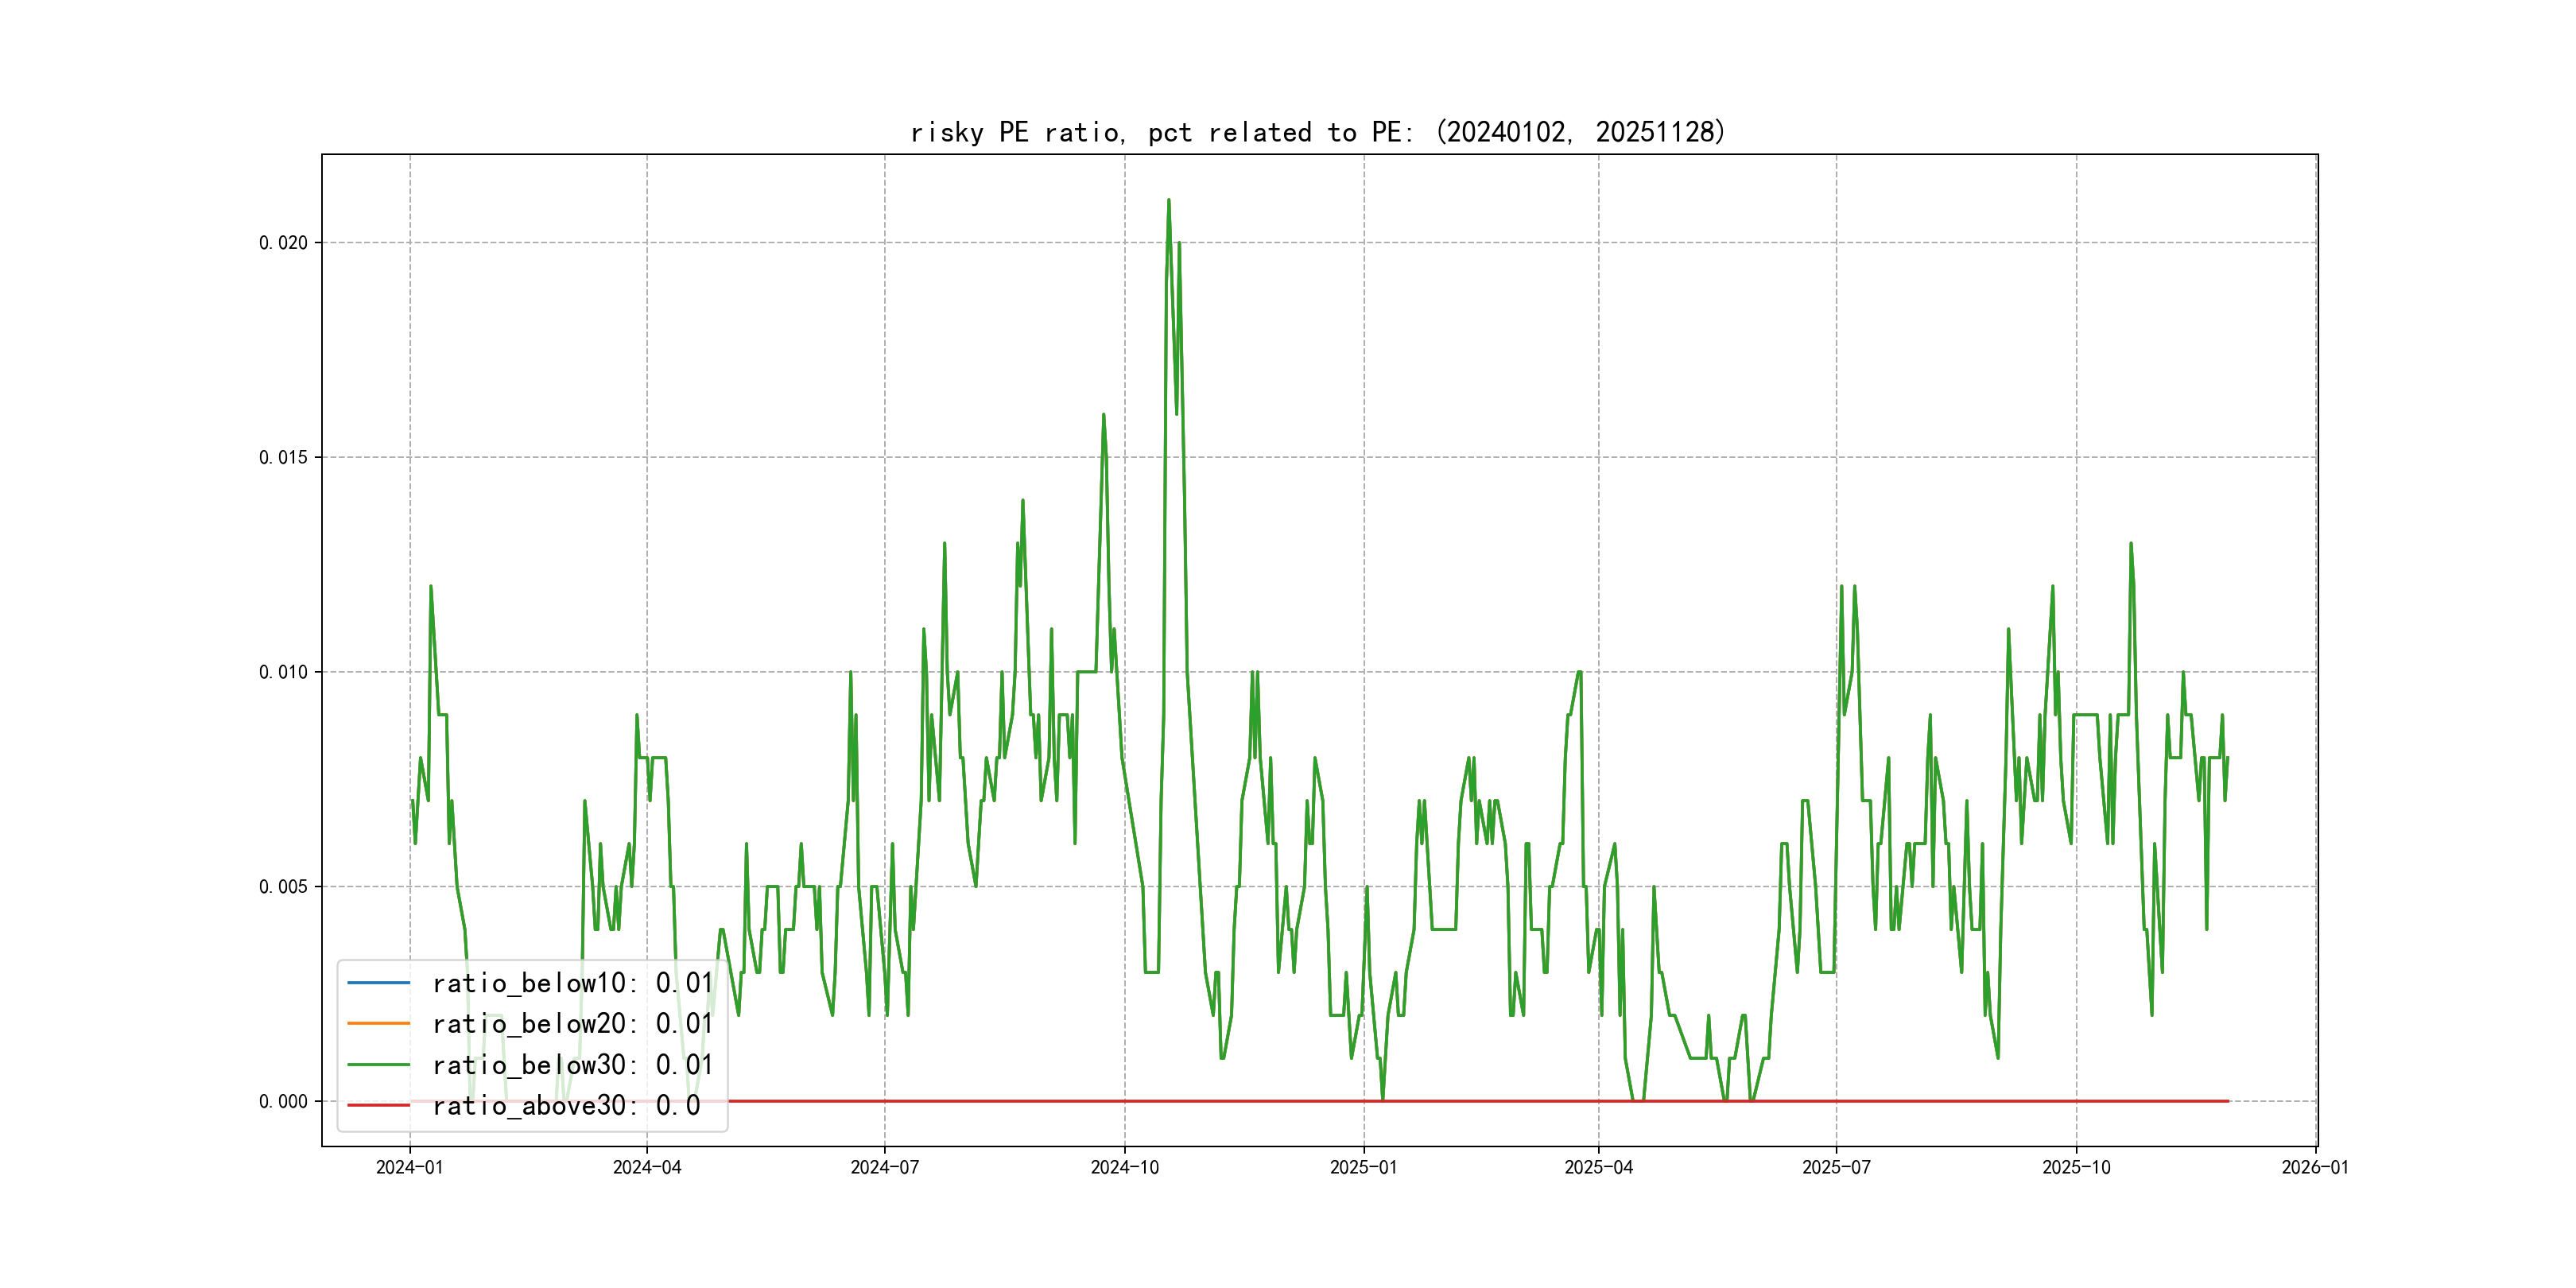Click the 2024-04 x-axis tick label
This screenshot has height=1288, width=2576.
tap(647, 1167)
